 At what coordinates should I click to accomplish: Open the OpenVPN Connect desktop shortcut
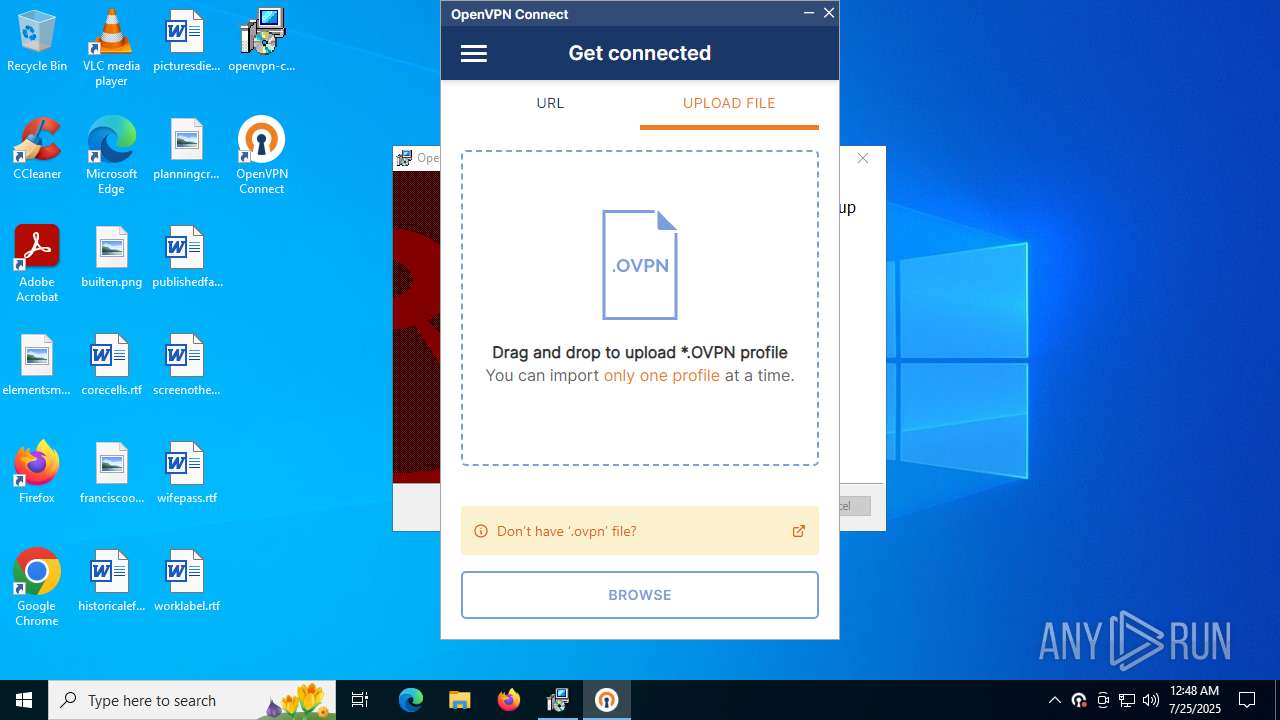(262, 155)
